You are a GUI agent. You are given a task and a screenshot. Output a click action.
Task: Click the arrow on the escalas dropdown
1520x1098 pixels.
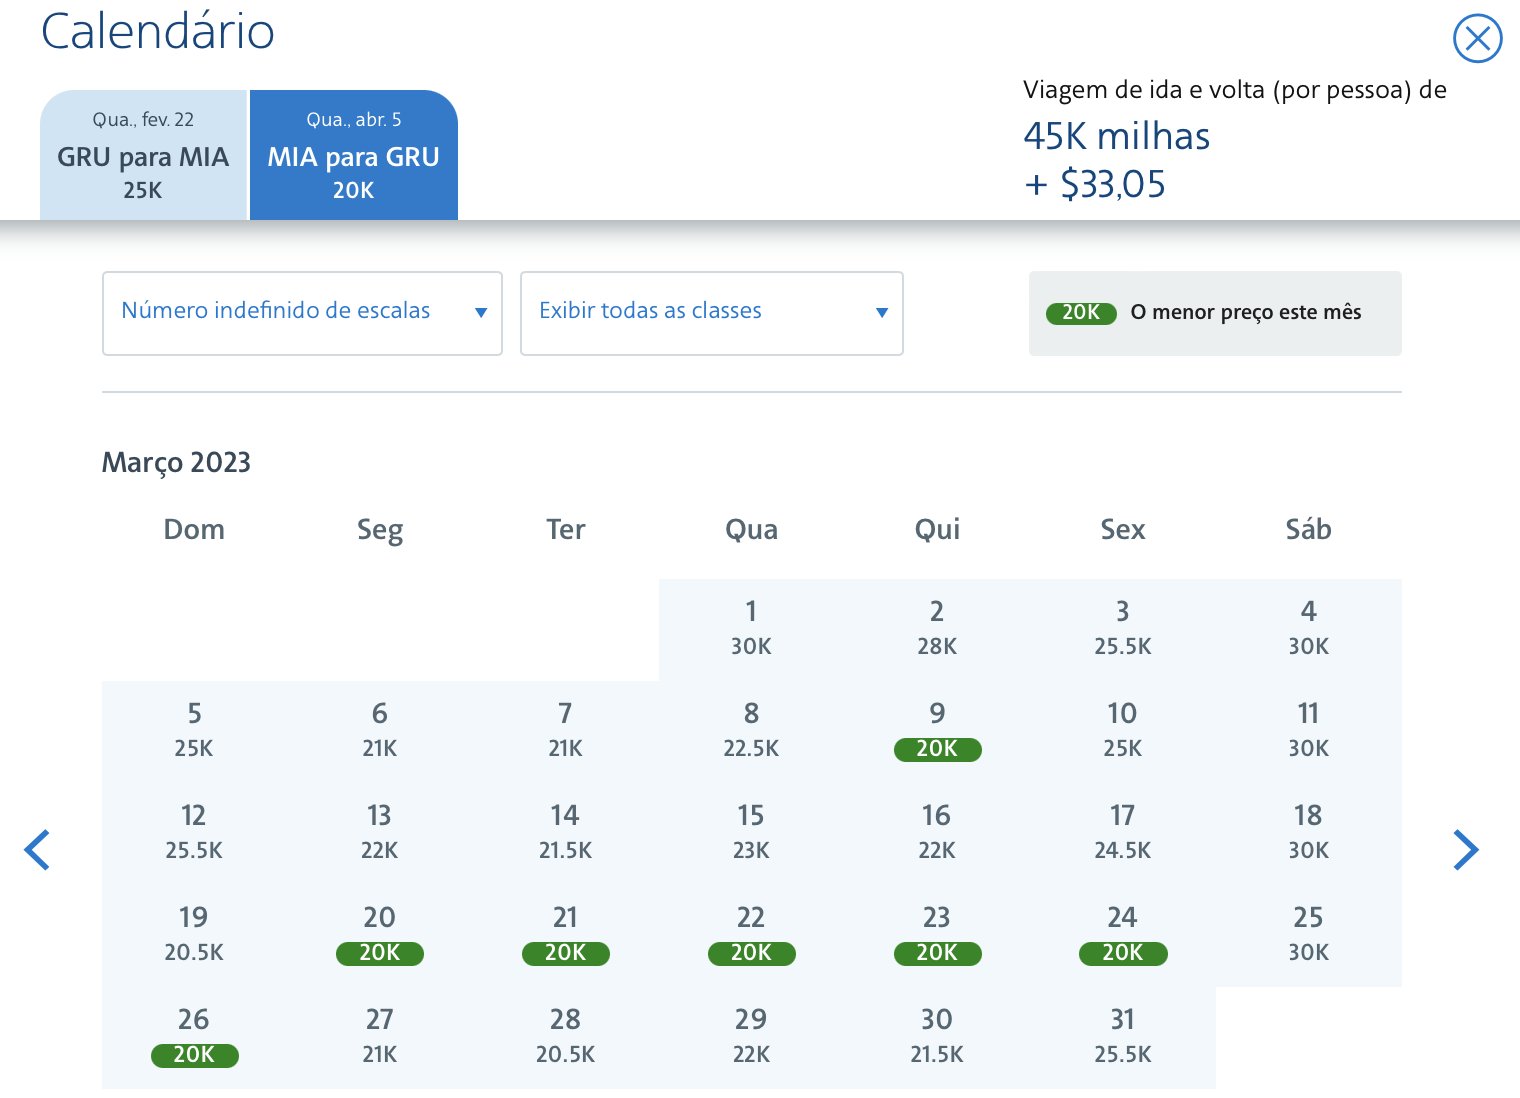[481, 313]
